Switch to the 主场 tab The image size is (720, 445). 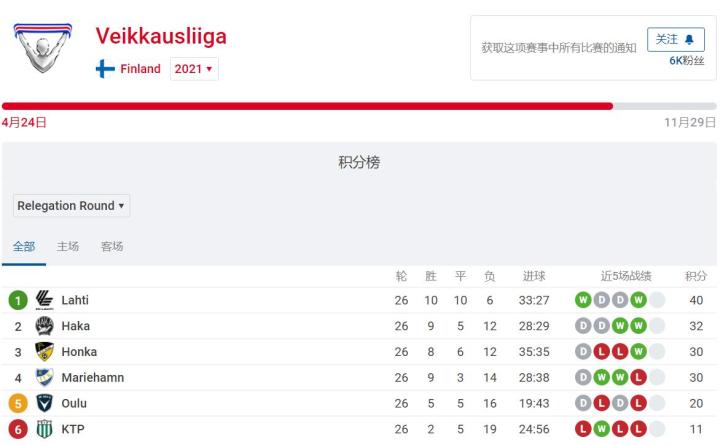68,247
